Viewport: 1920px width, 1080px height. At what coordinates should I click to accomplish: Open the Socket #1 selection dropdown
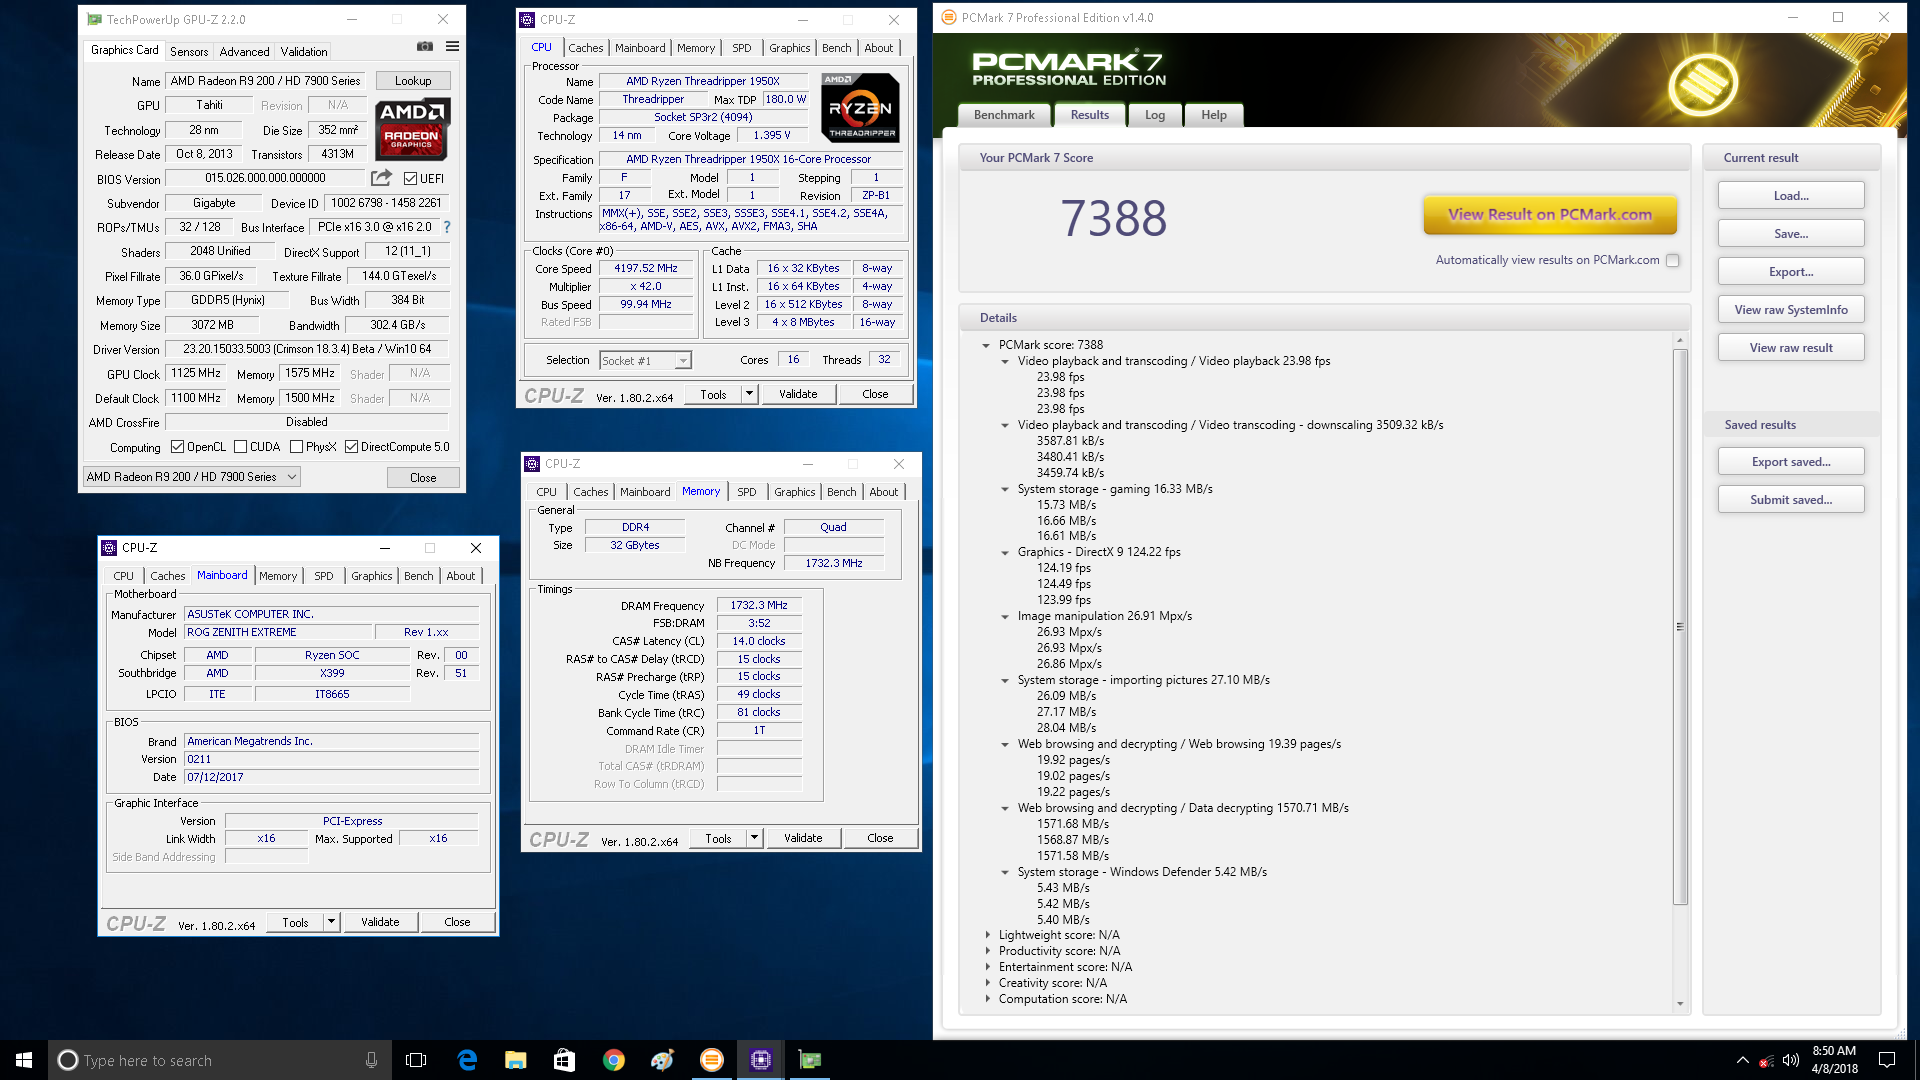(x=645, y=360)
